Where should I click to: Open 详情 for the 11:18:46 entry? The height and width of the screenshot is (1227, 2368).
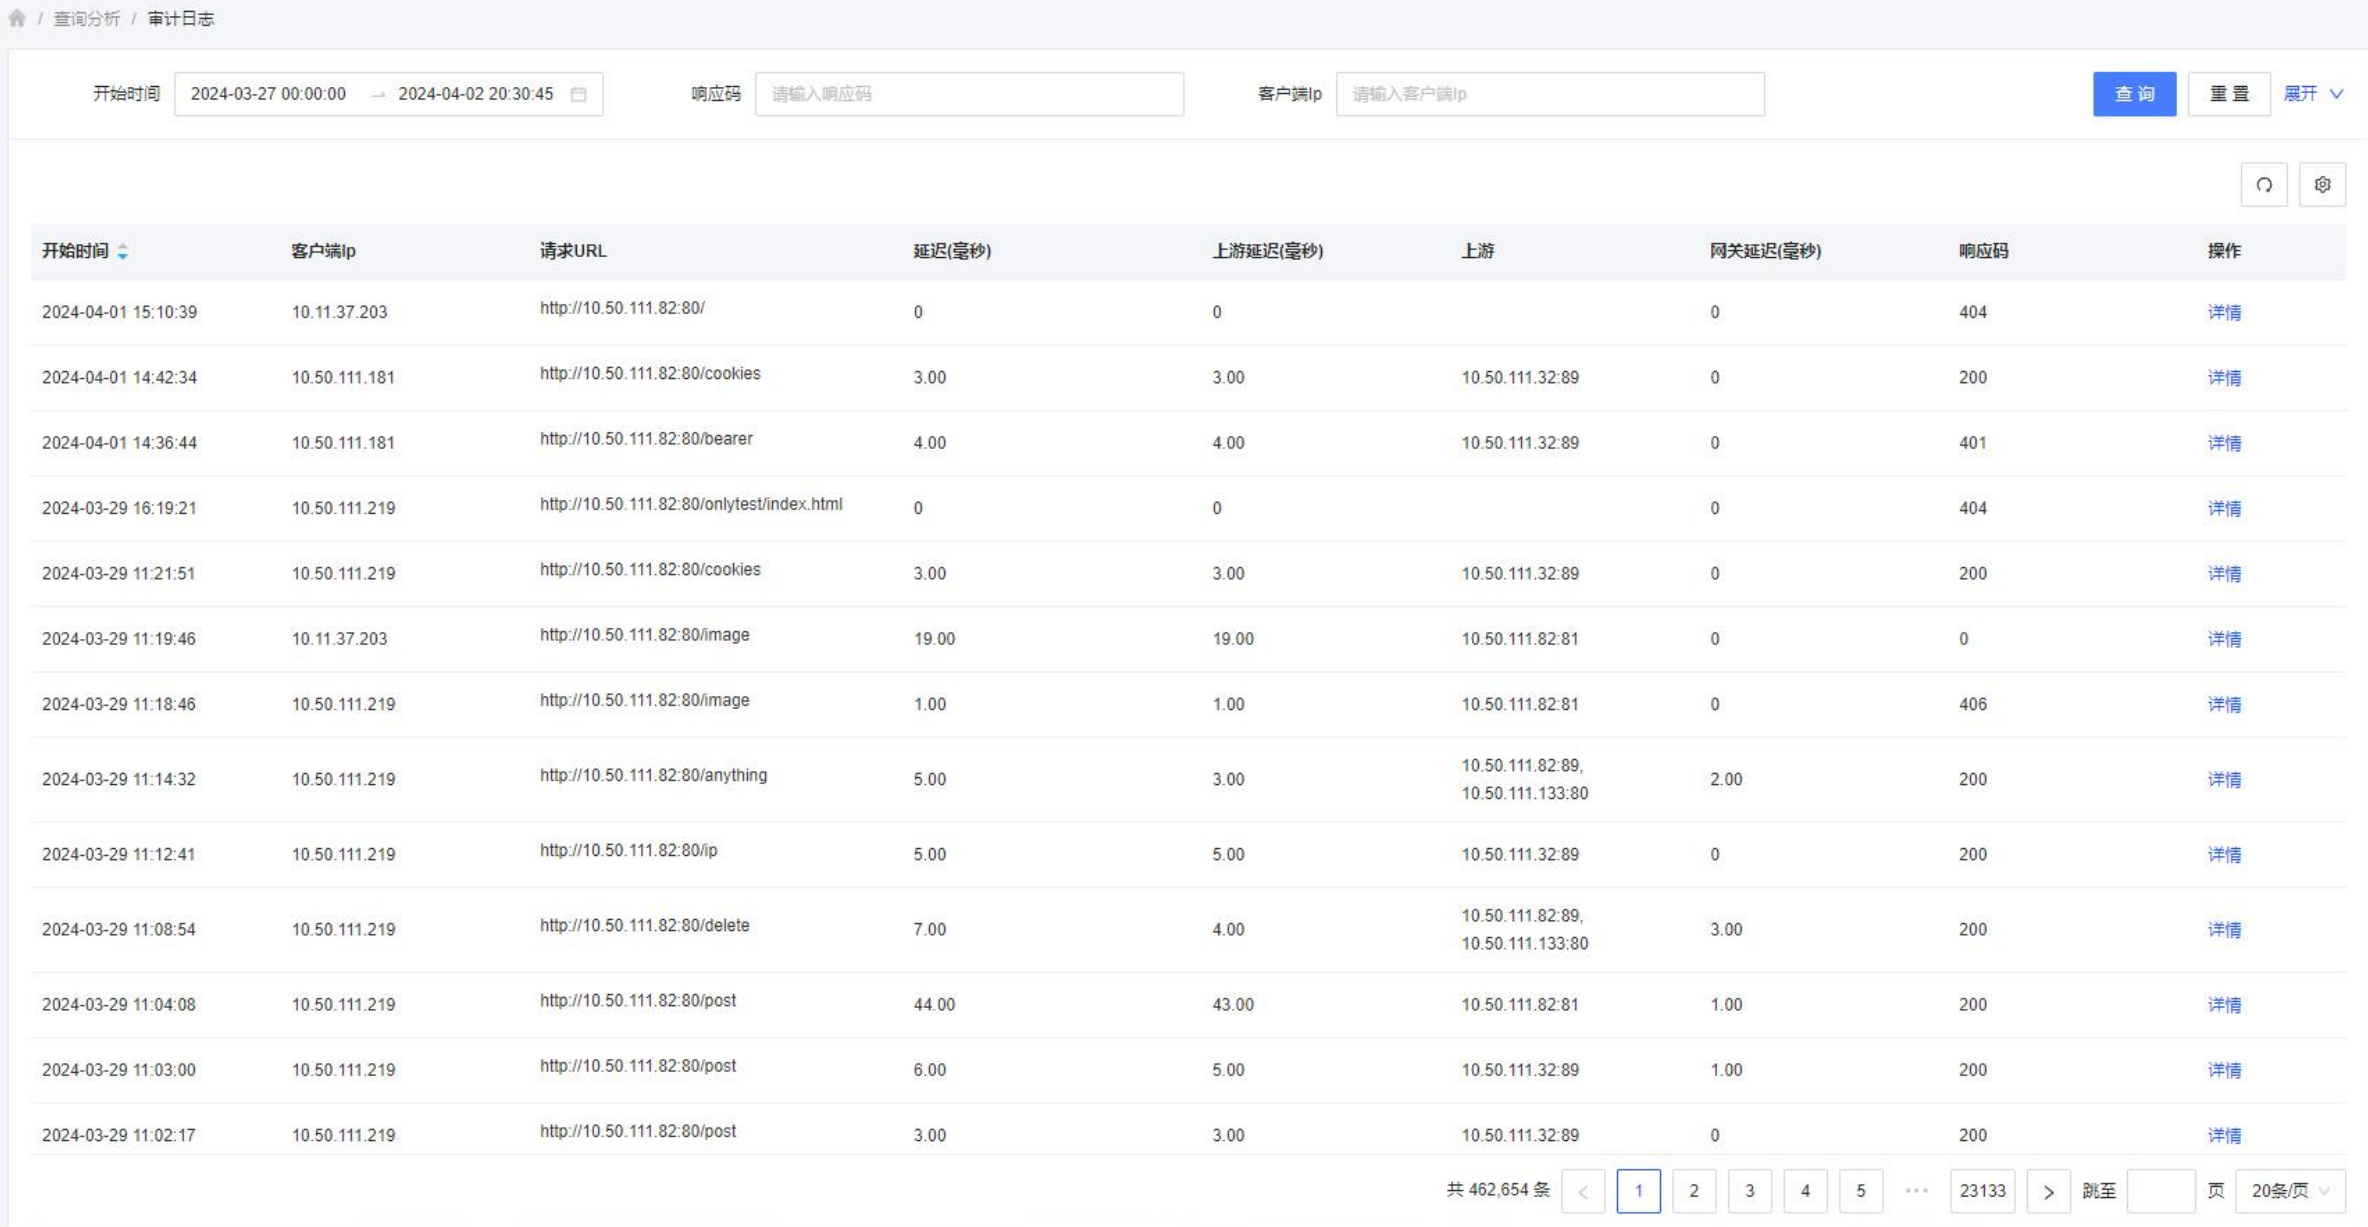(x=2224, y=704)
